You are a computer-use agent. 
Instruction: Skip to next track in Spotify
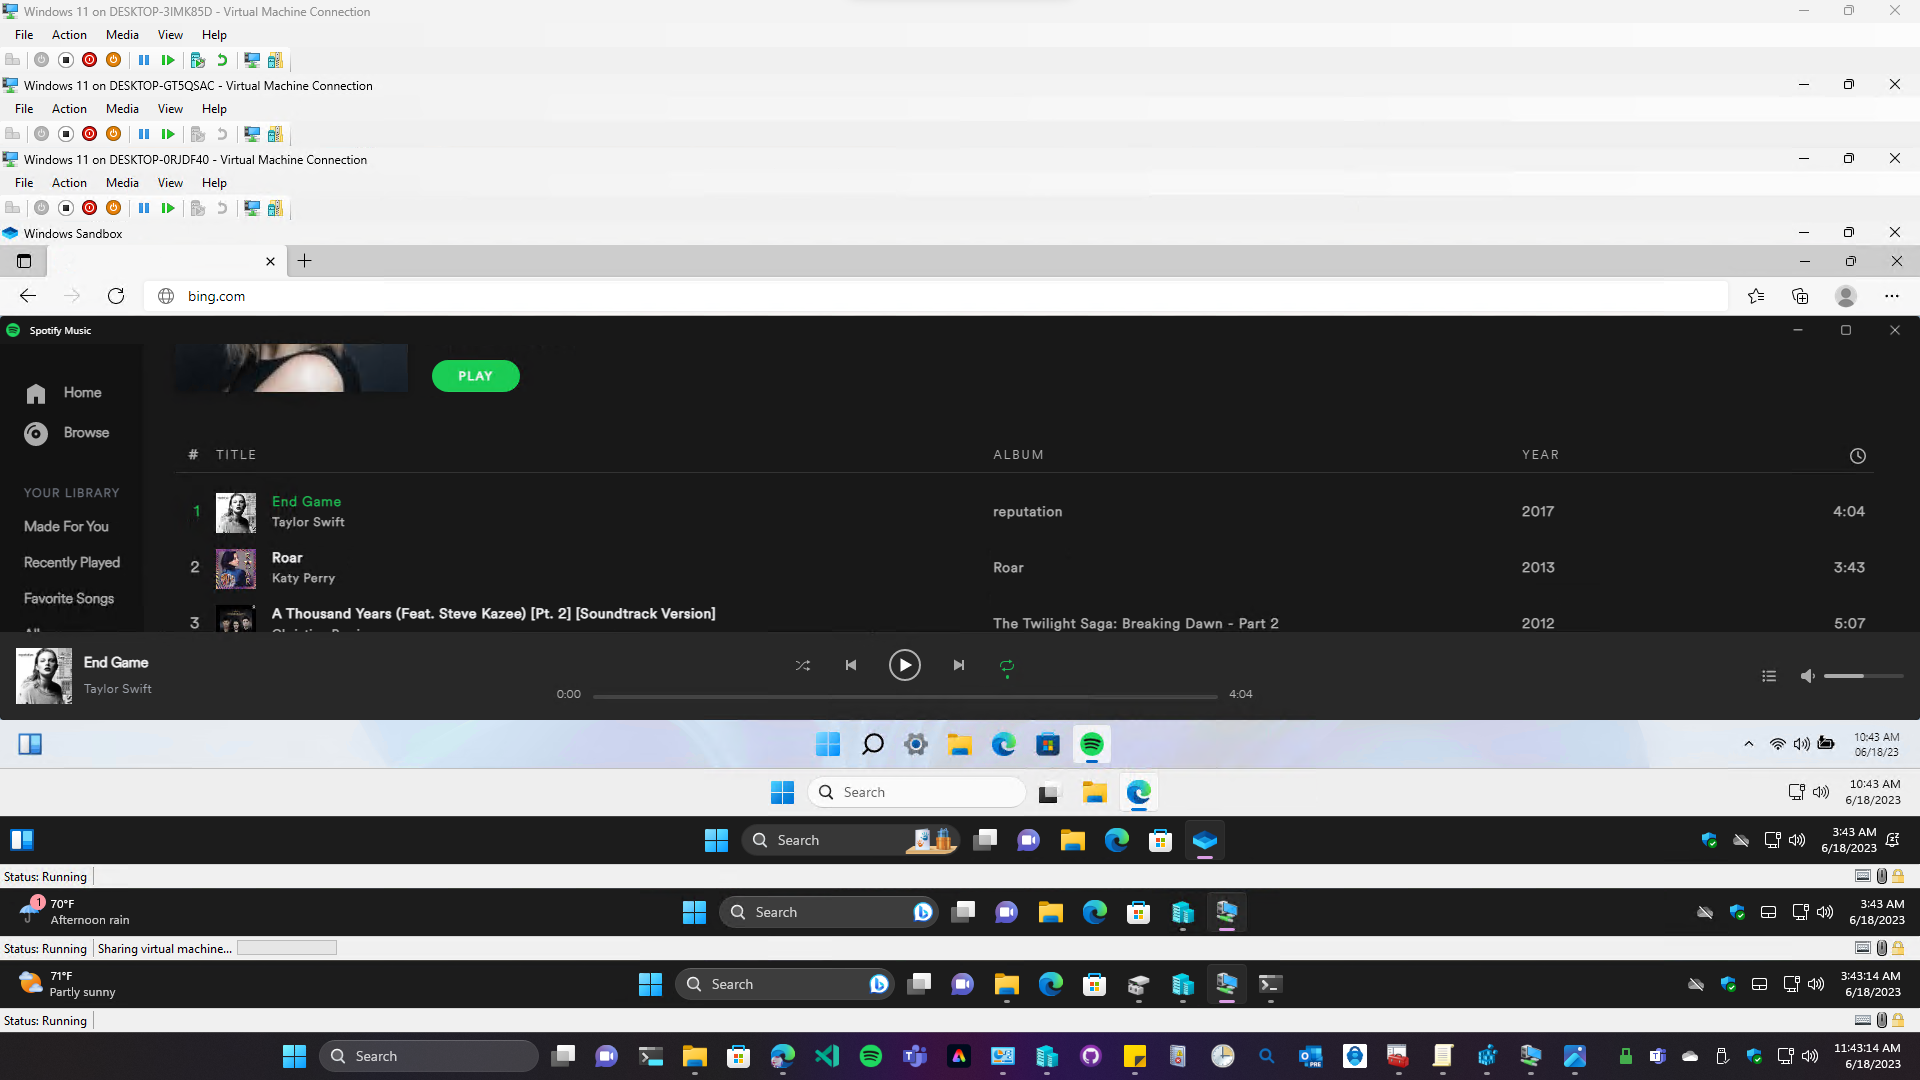click(959, 665)
